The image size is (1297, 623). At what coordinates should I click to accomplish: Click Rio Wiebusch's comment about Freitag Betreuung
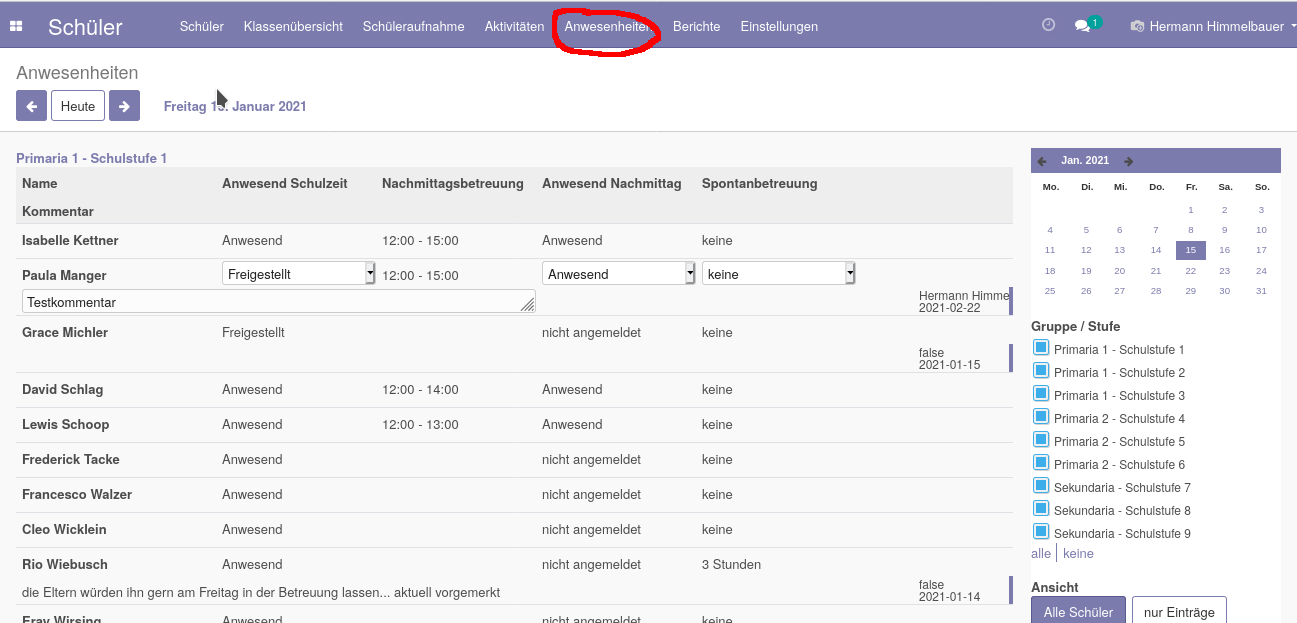261,593
